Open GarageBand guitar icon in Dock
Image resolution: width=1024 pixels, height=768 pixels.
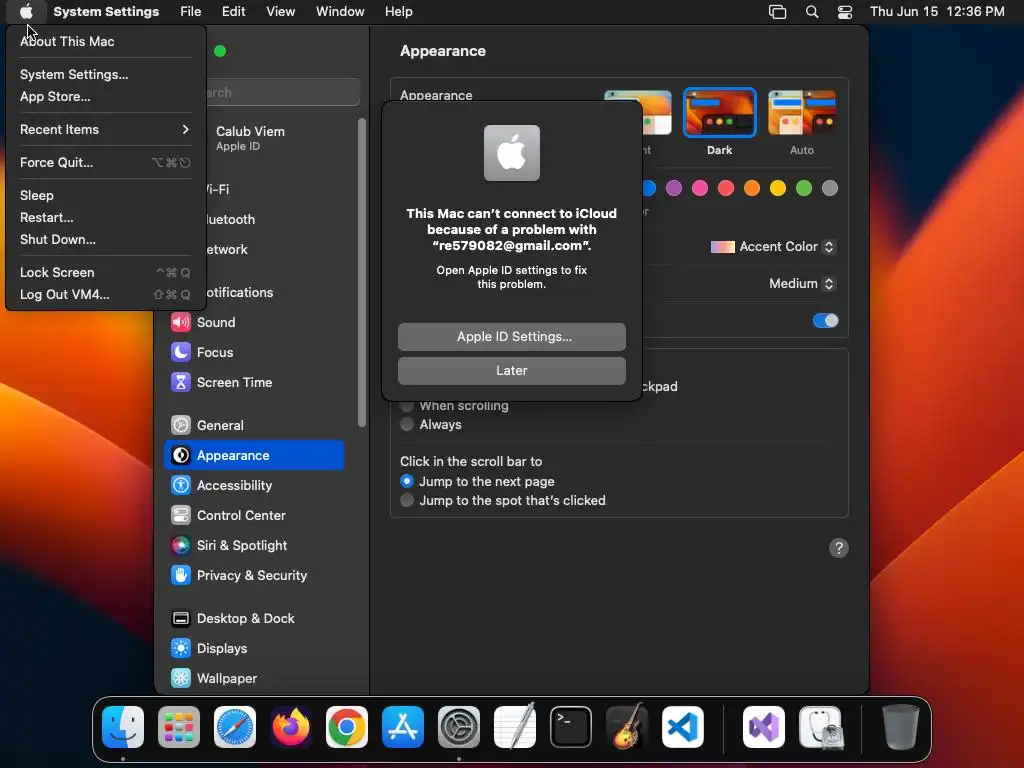pyautogui.click(x=627, y=727)
